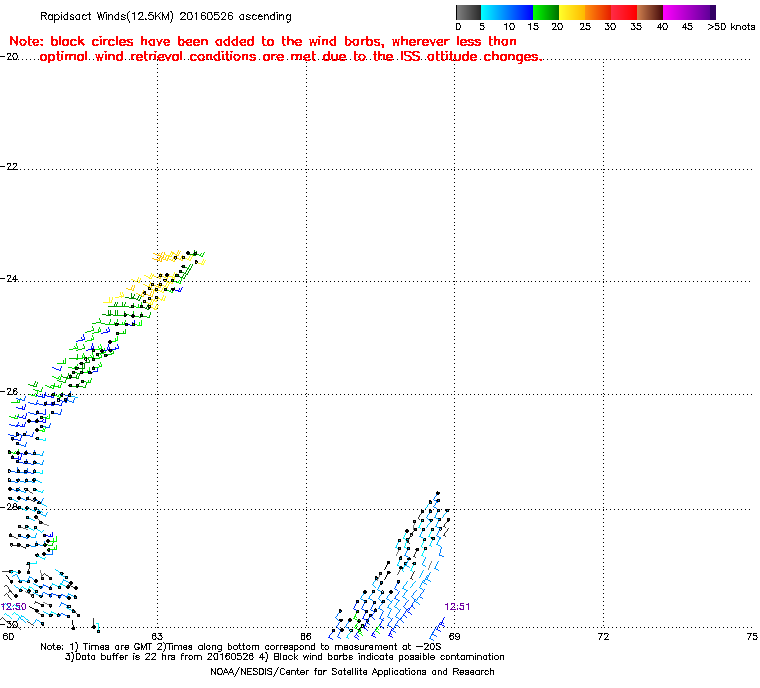
Task: Click the yellow 20-25 knots legend segment
Action: [572, 12]
